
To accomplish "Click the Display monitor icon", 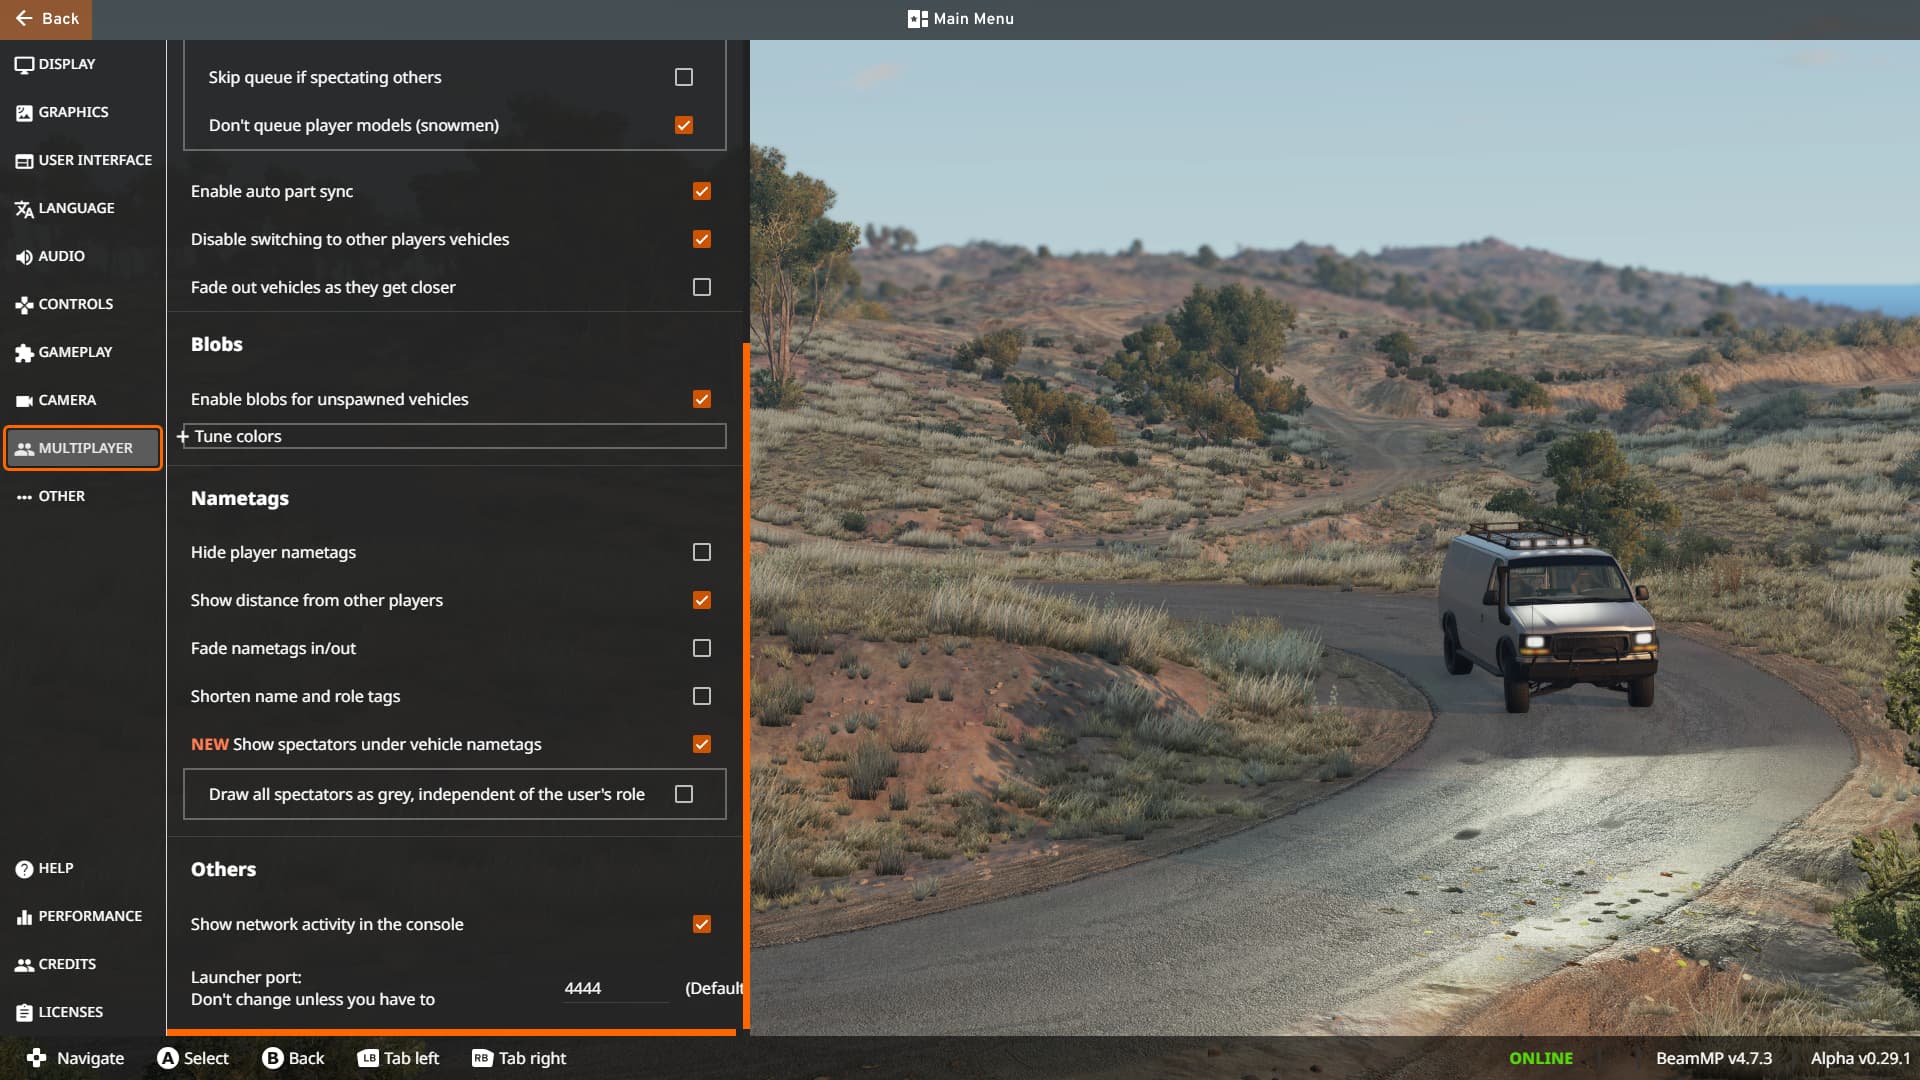I will [24, 65].
